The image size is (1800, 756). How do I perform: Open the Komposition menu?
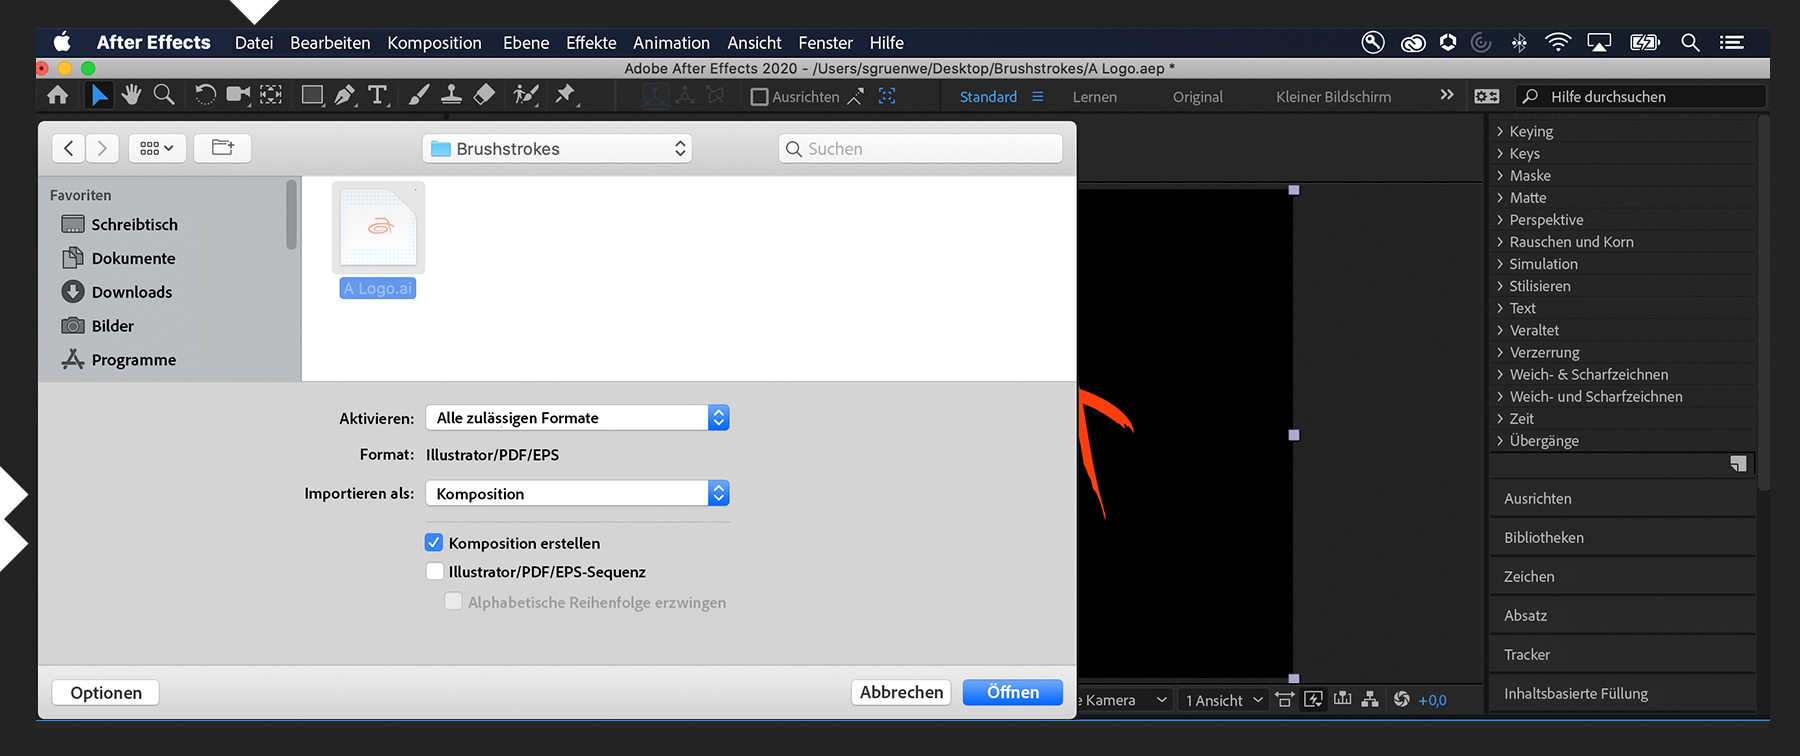[x=434, y=43]
